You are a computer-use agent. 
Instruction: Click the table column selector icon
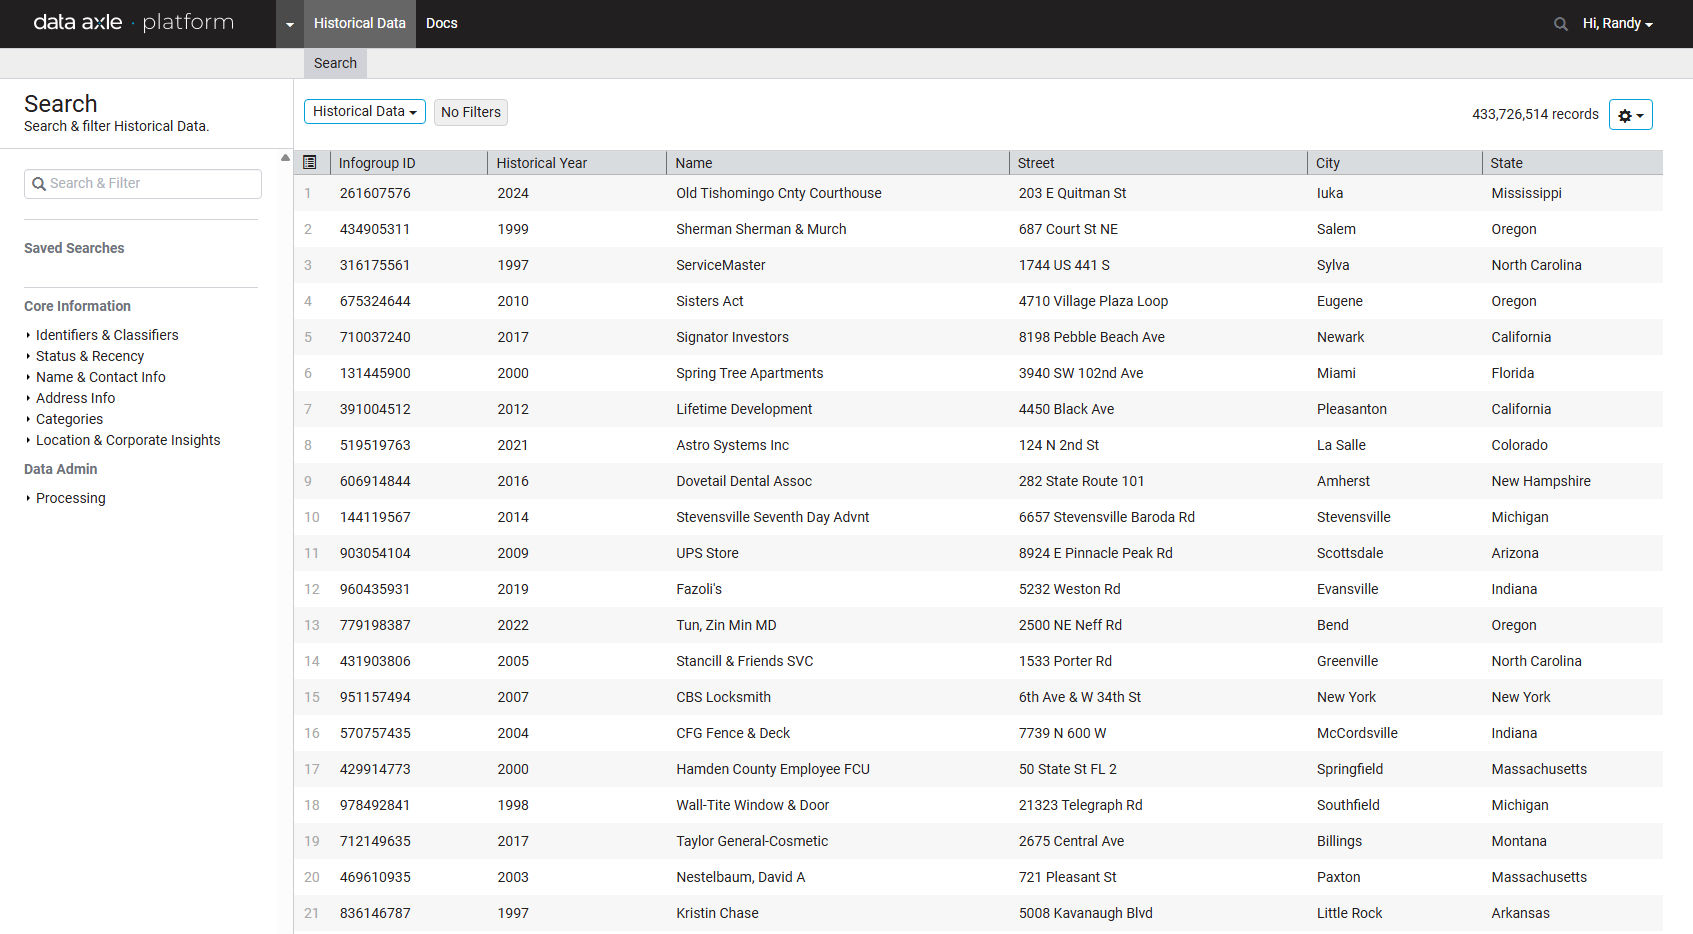[310, 162]
